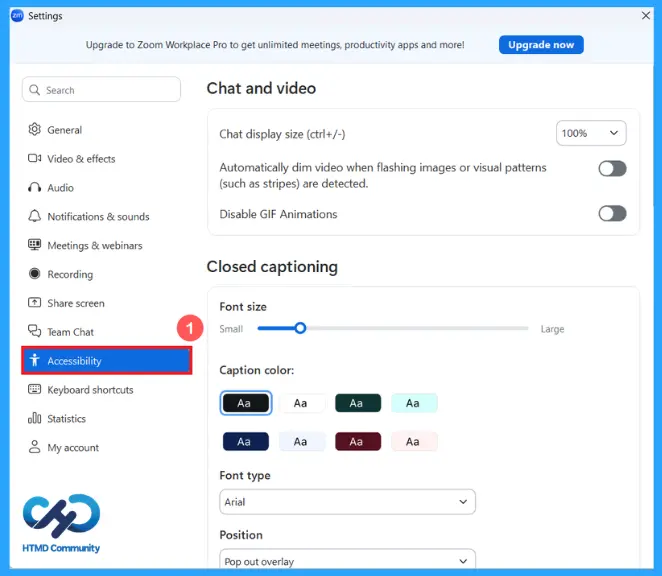Open the Chat display size 100% dropdown
The image size is (662, 576).
click(591, 133)
